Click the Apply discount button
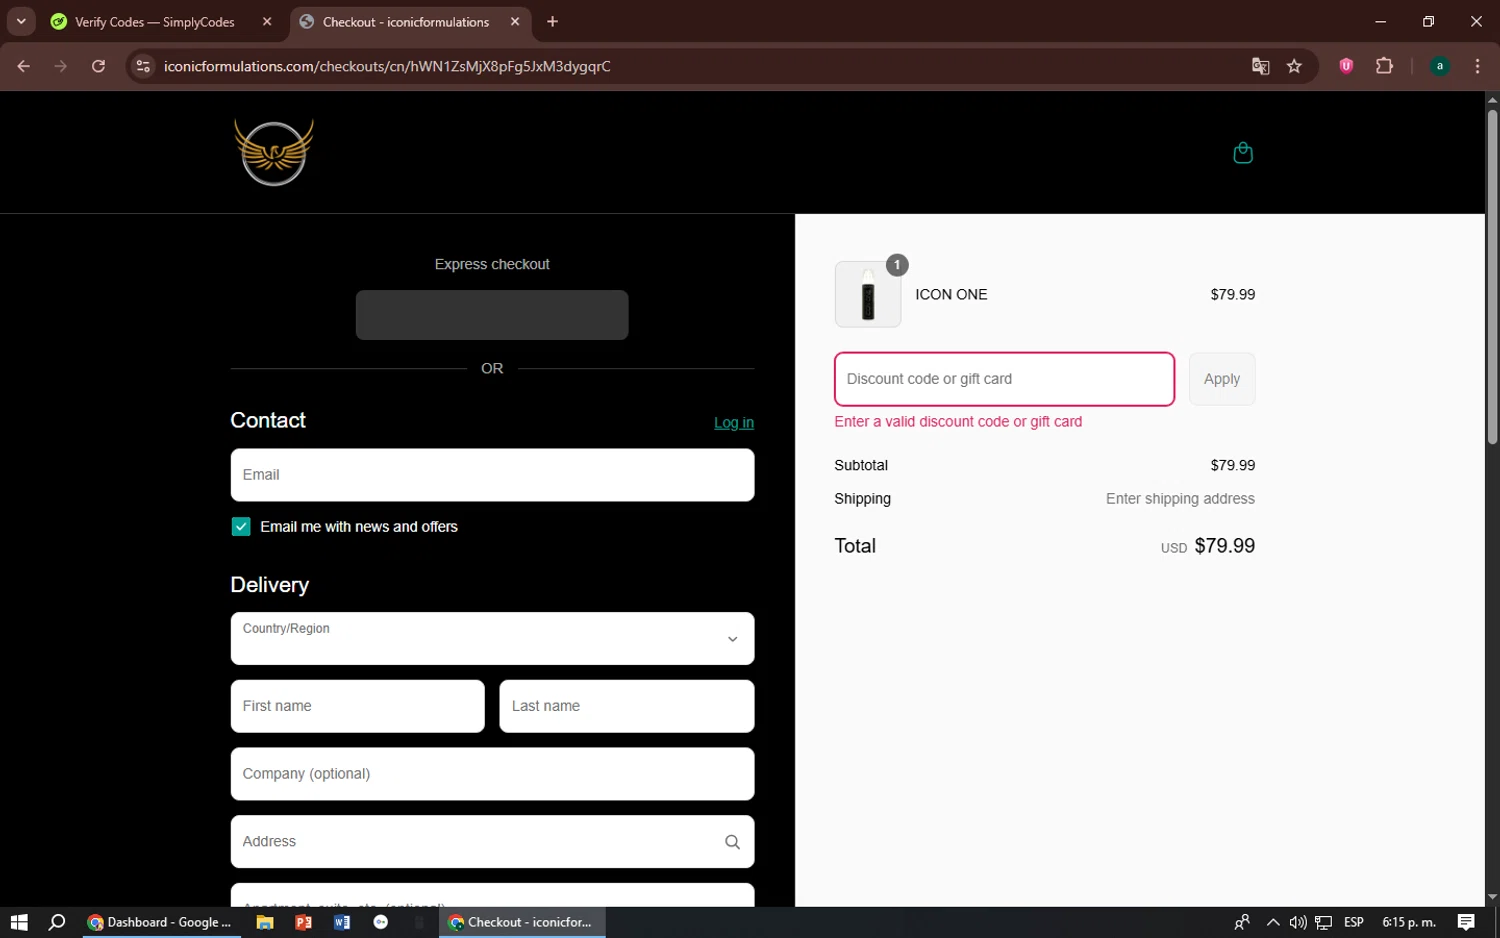The width and height of the screenshot is (1500, 938). (1222, 379)
